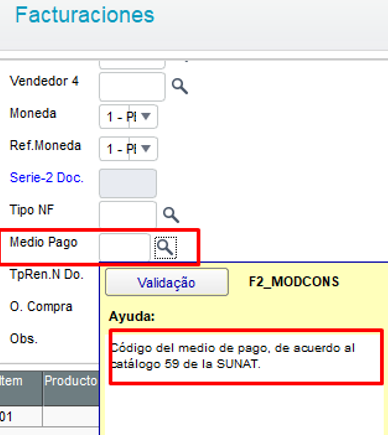This screenshot has width=388, height=435.
Task: Expand the Moneda dropdown
Action: tap(146, 116)
